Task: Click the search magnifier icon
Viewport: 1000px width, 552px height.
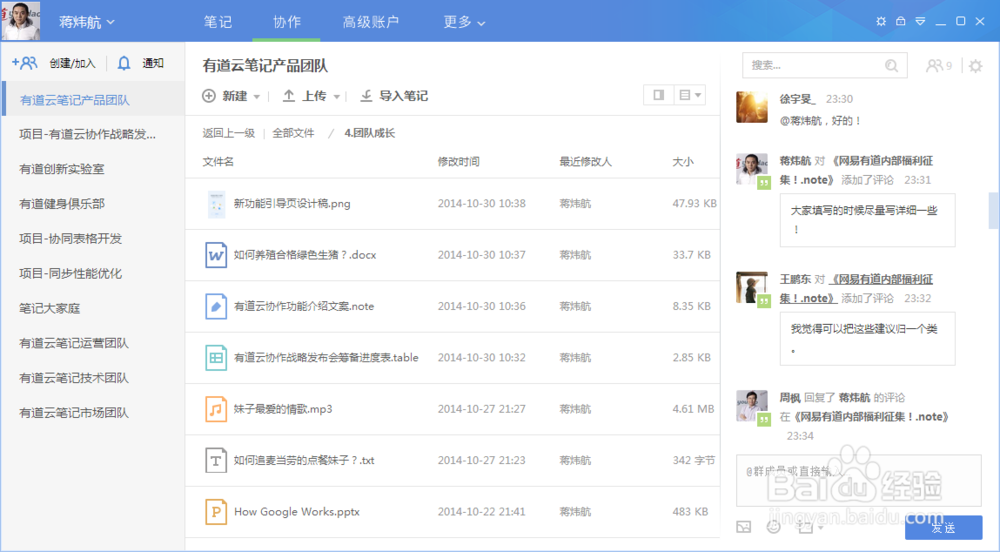Action: pyautogui.click(x=892, y=65)
